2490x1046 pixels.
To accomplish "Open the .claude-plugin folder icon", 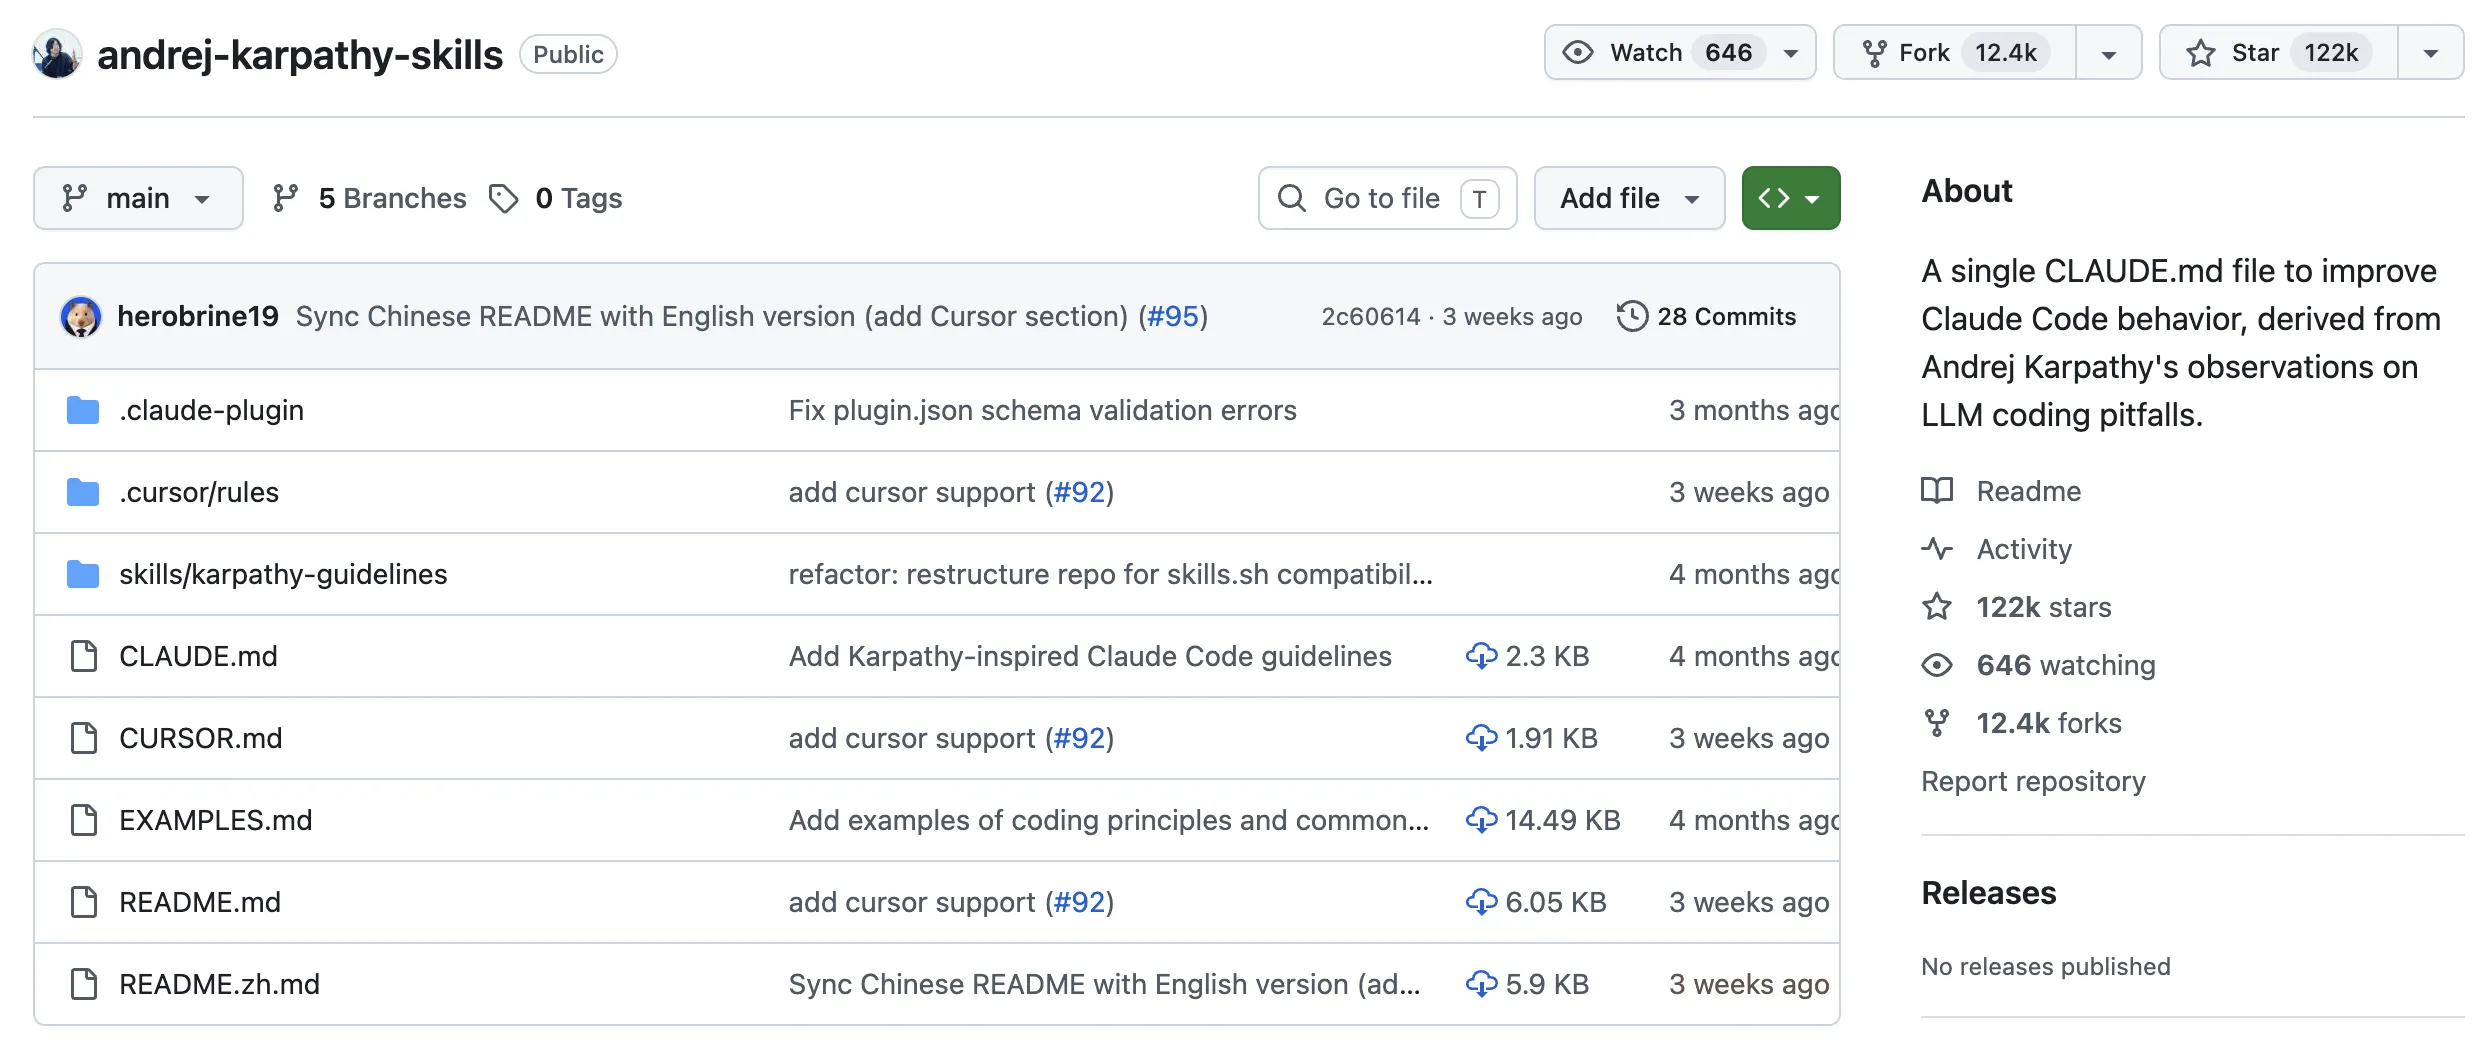I will 83,410.
